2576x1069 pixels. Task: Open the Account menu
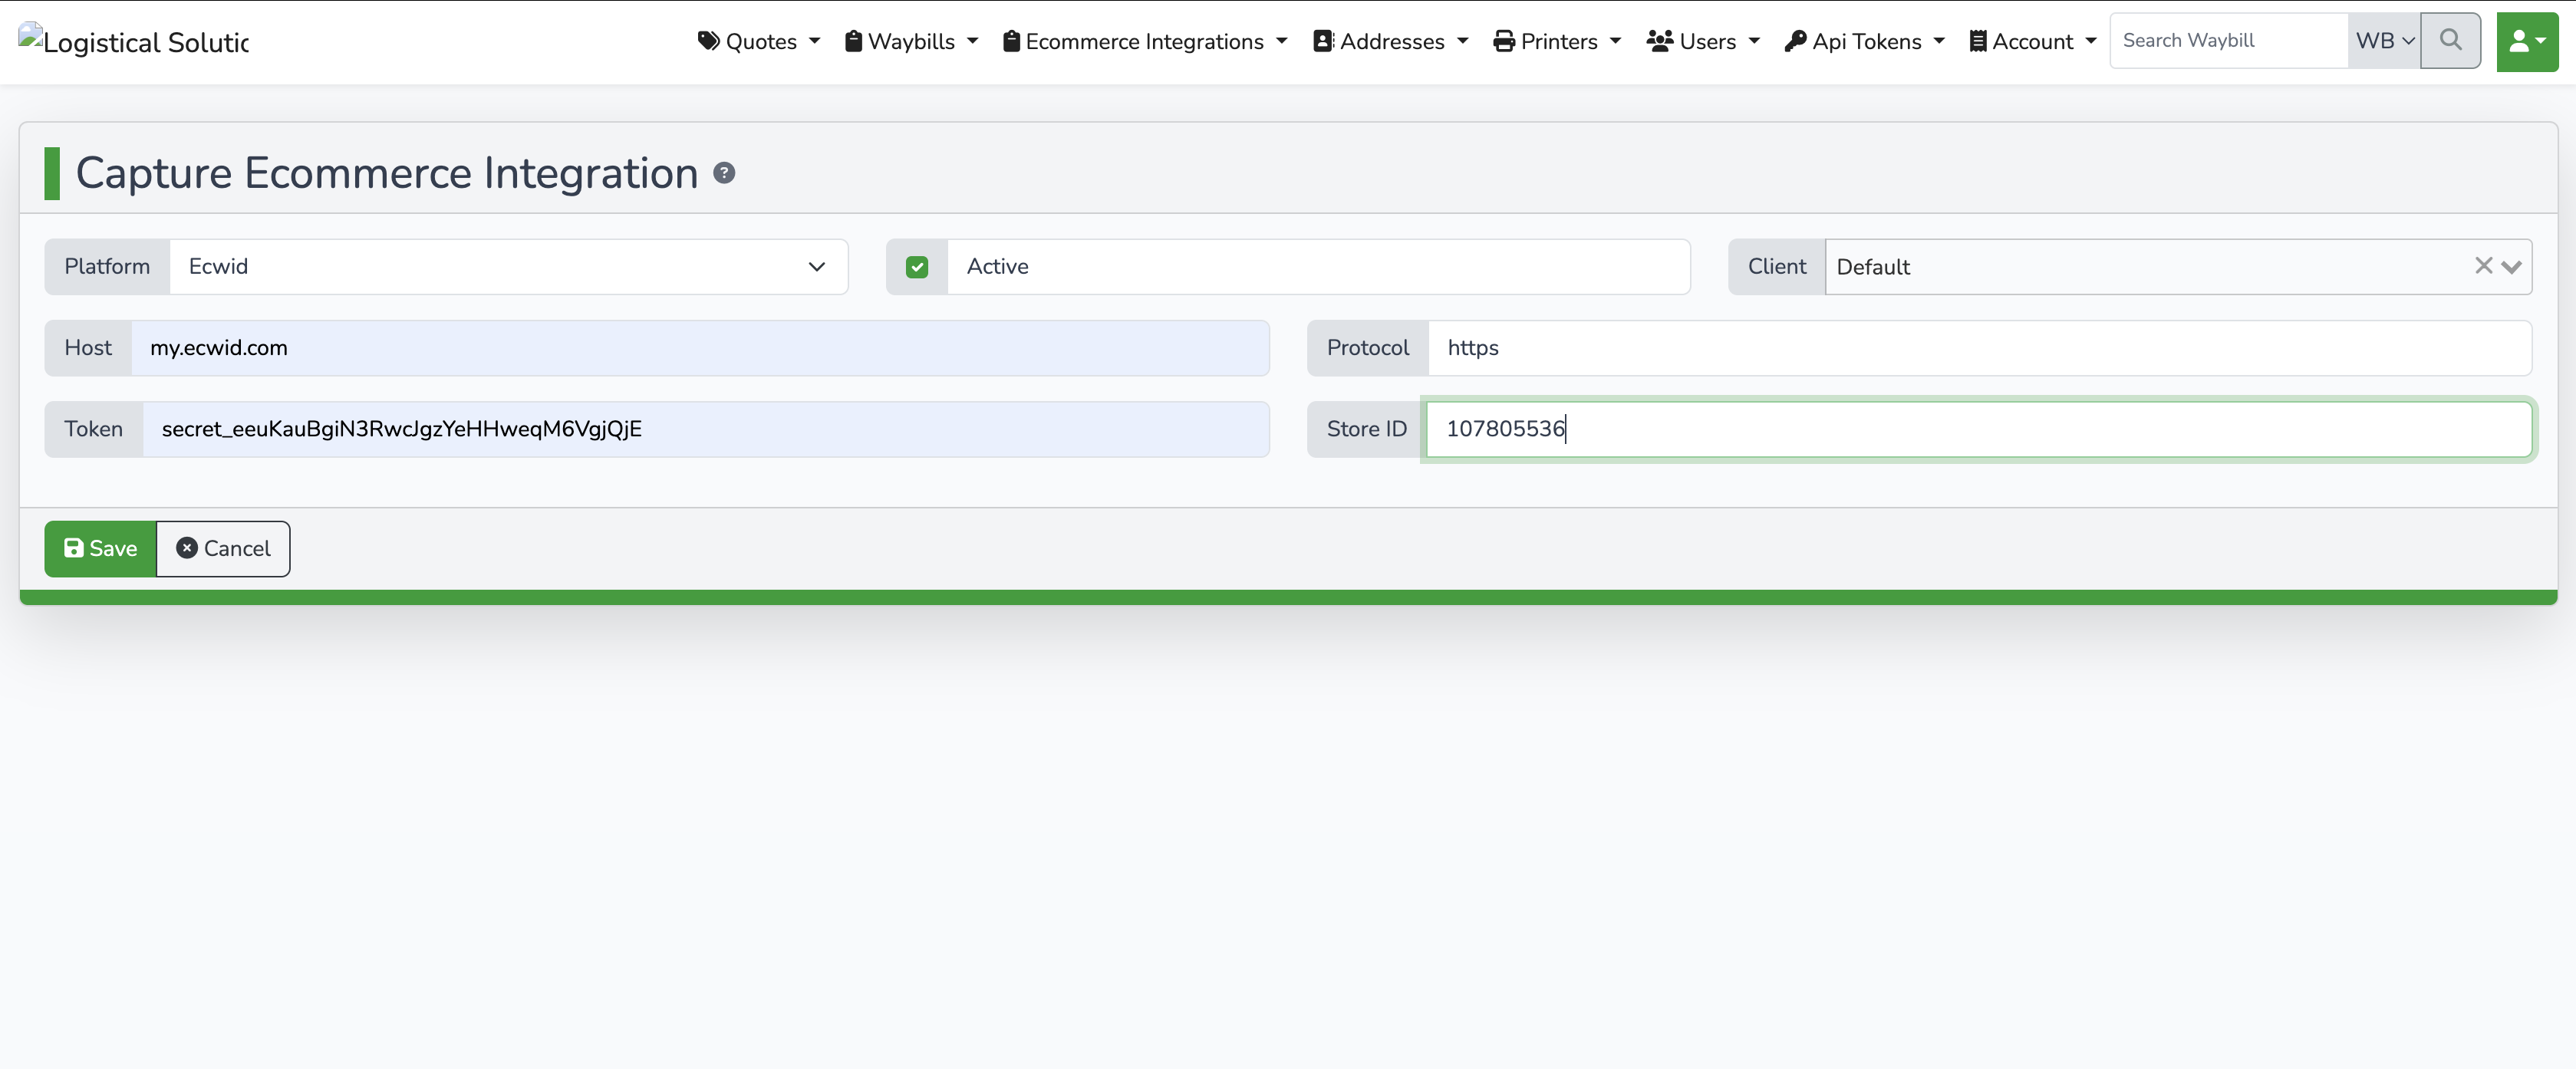coord(2031,41)
